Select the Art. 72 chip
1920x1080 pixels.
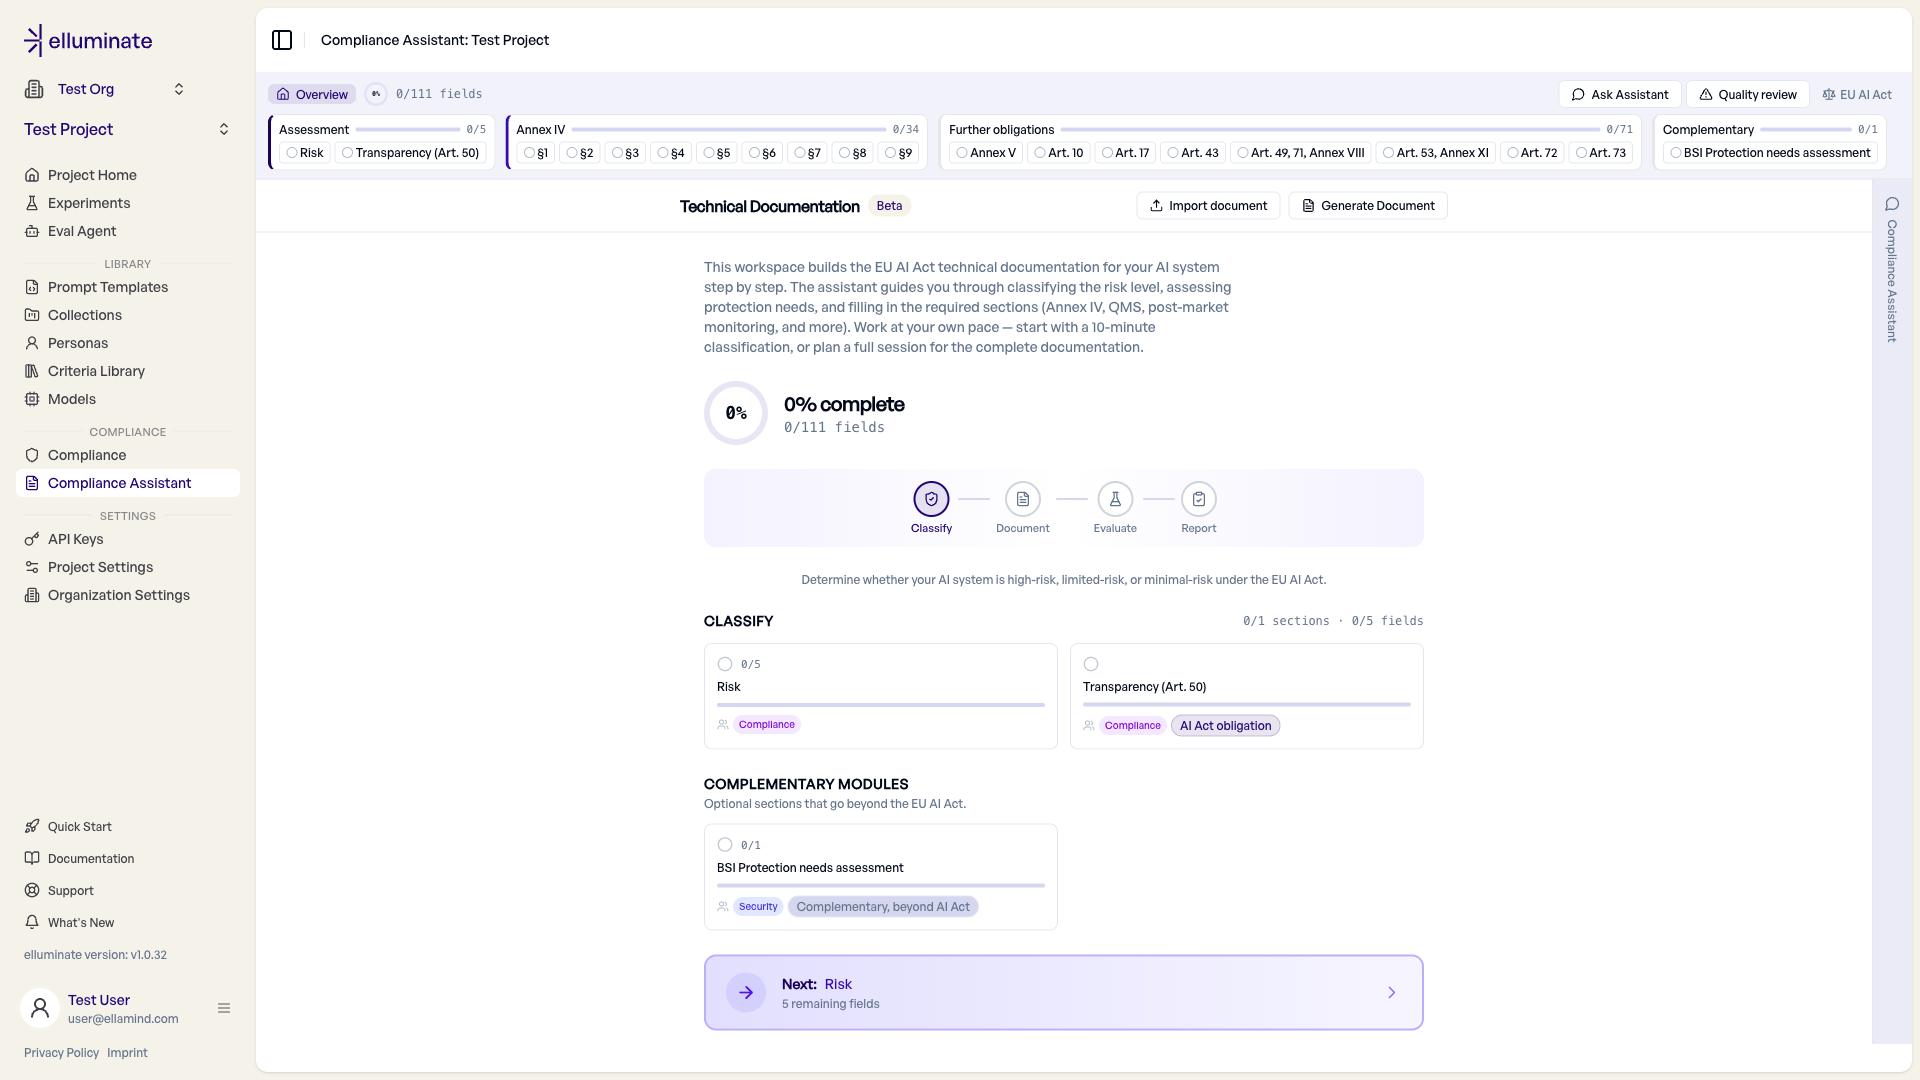coord(1532,153)
